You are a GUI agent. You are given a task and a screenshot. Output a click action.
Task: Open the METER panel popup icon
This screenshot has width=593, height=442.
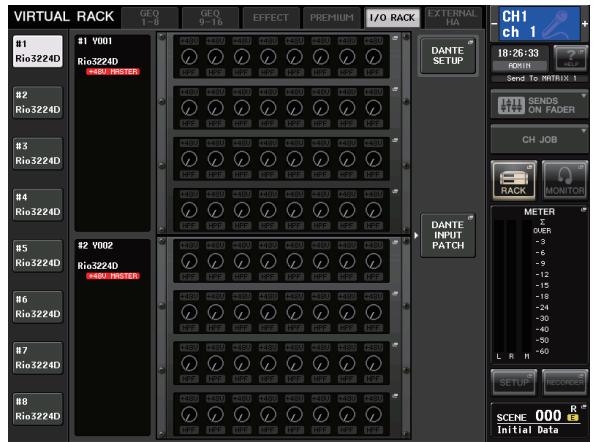(584, 209)
